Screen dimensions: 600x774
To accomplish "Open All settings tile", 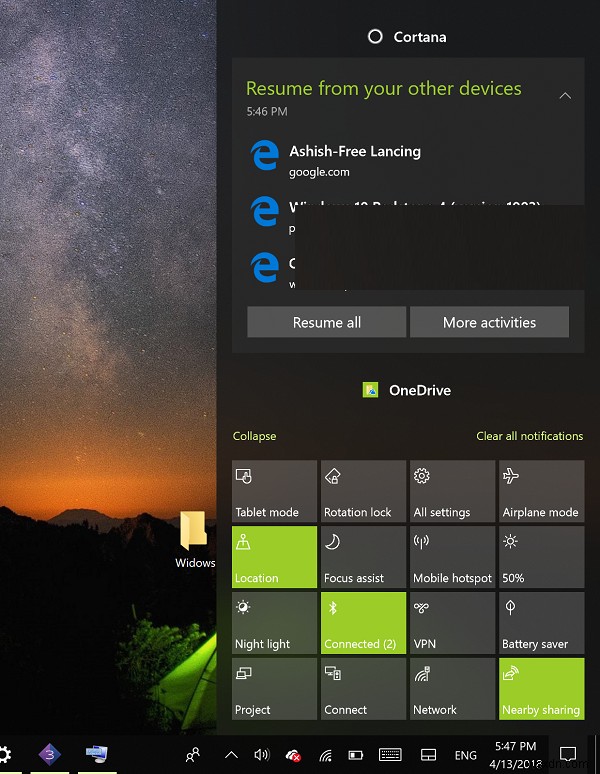I will click(452, 491).
